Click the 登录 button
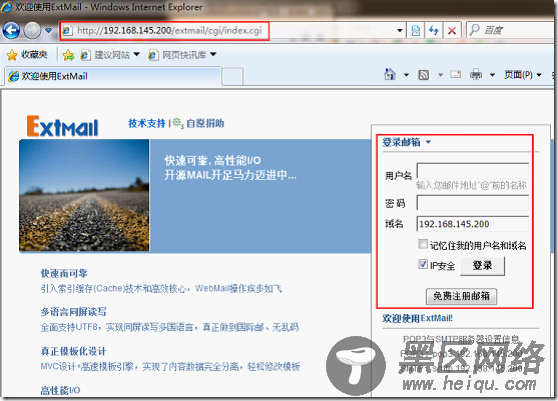This screenshot has width=558, height=401. click(x=483, y=266)
